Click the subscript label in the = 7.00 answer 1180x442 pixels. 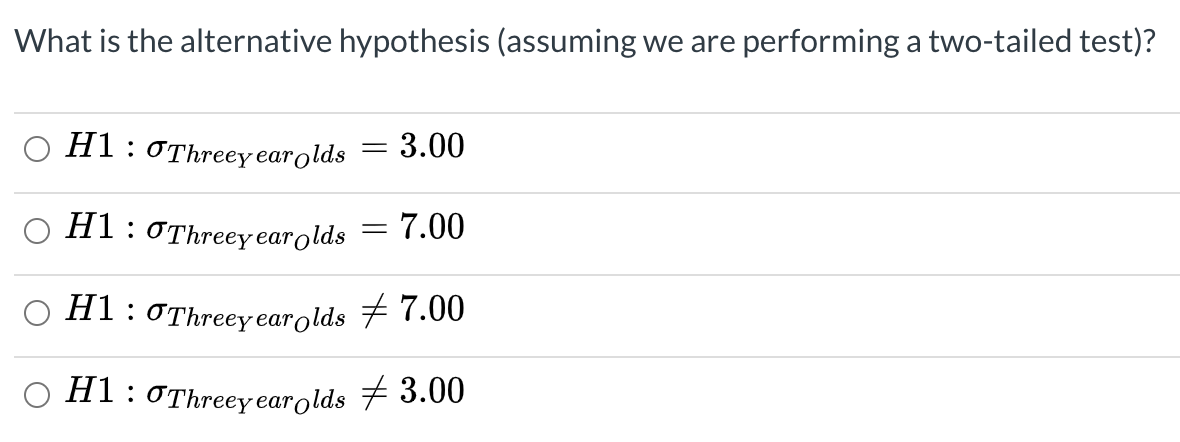(258, 237)
